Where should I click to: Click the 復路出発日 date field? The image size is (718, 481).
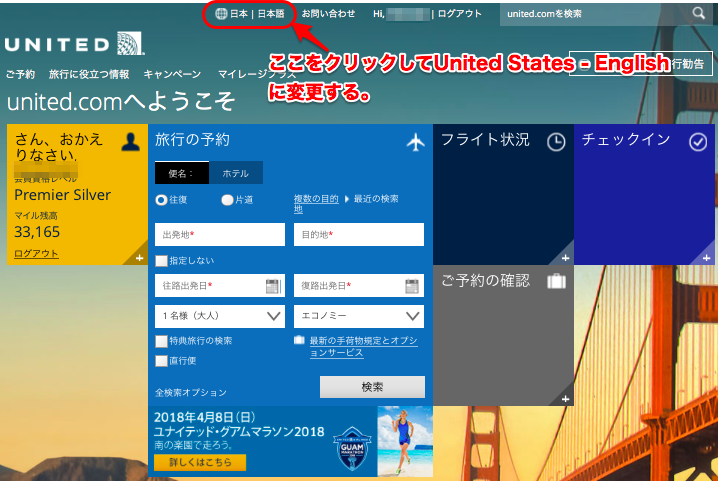click(x=359, y=286)
